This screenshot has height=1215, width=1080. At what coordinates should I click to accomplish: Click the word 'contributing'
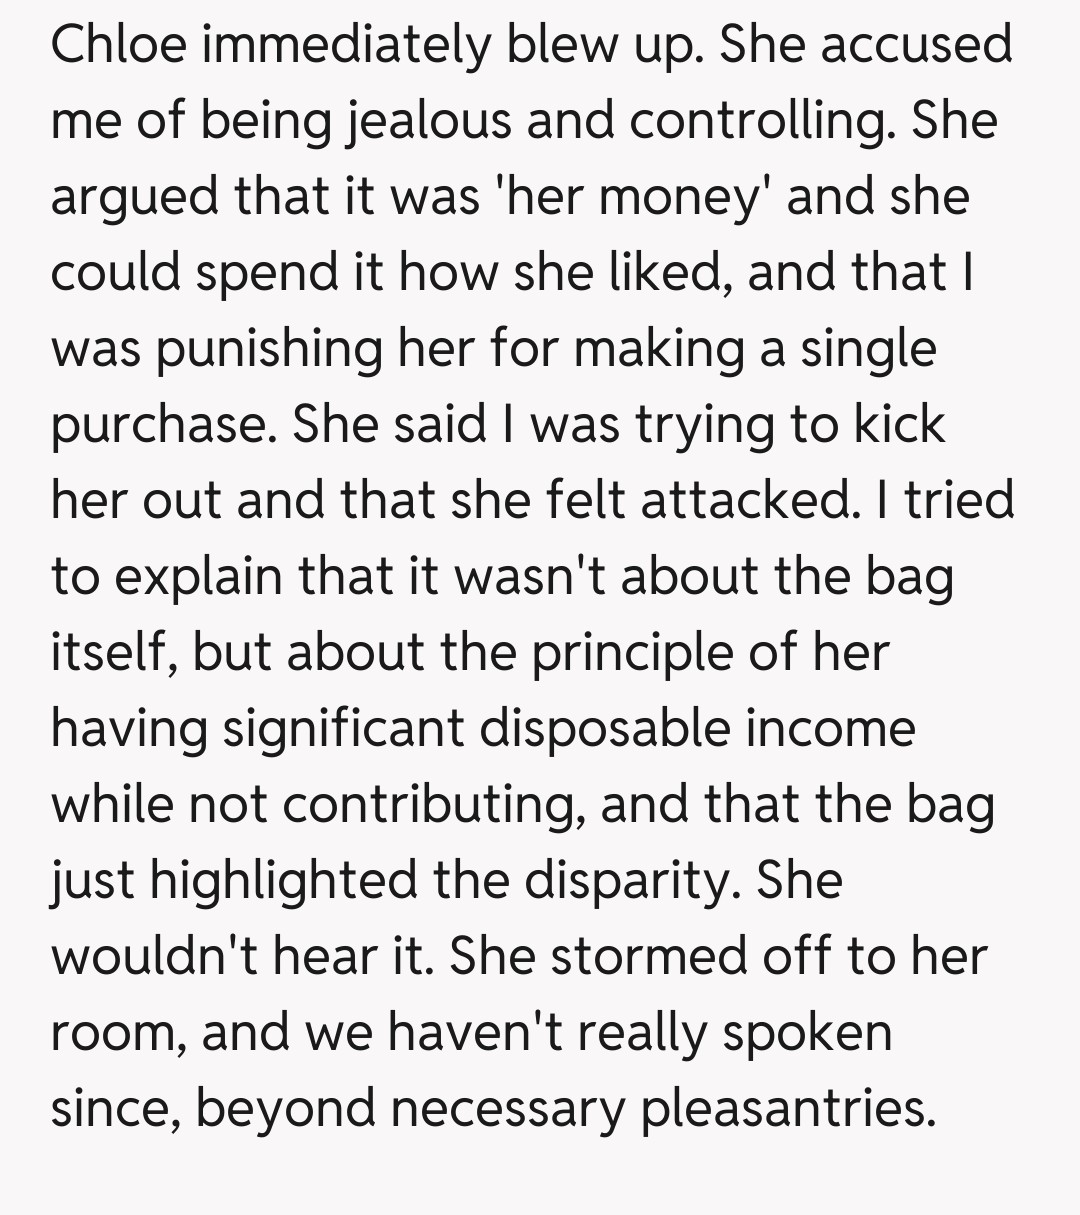coord(435,804)
